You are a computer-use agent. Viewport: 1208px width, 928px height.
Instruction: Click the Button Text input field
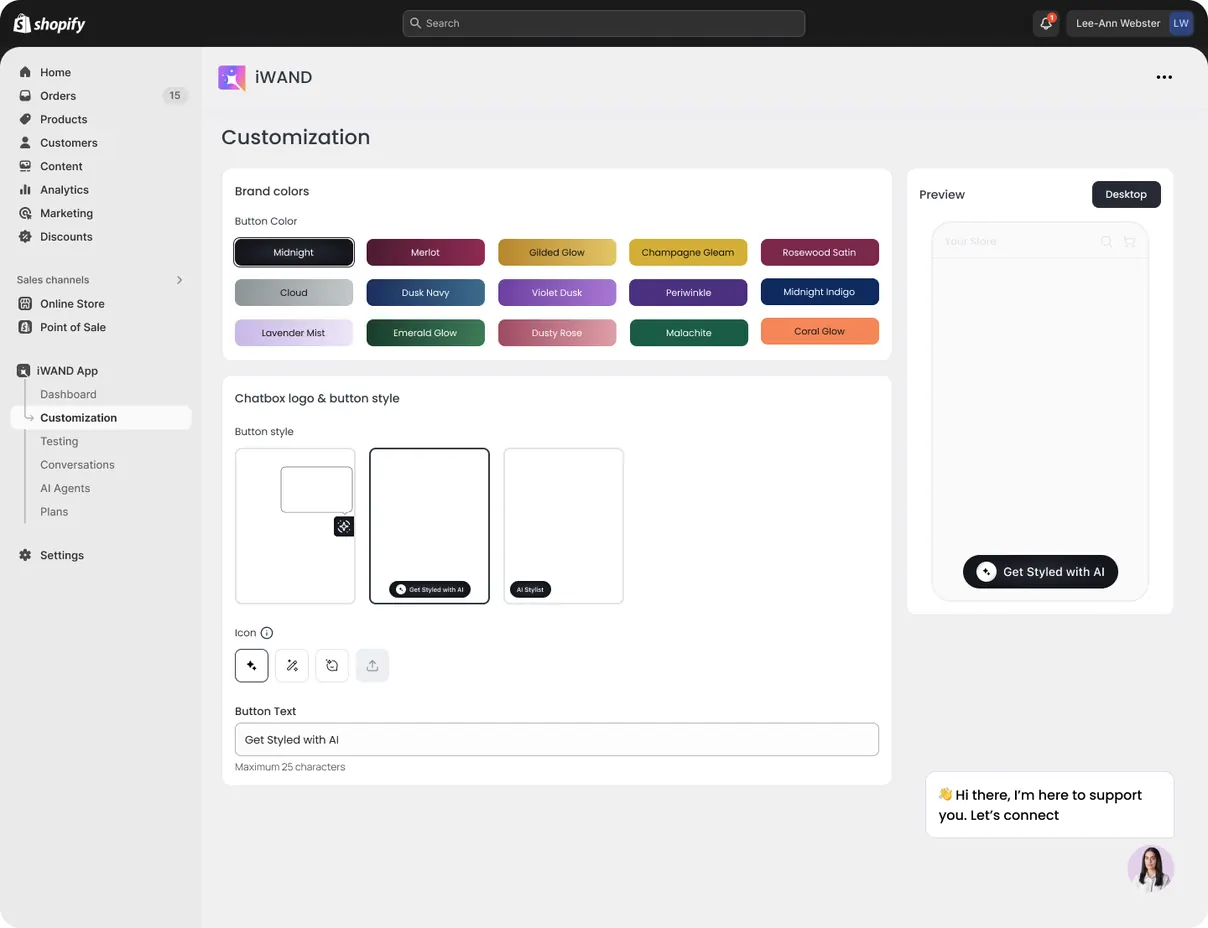(557, 740)
